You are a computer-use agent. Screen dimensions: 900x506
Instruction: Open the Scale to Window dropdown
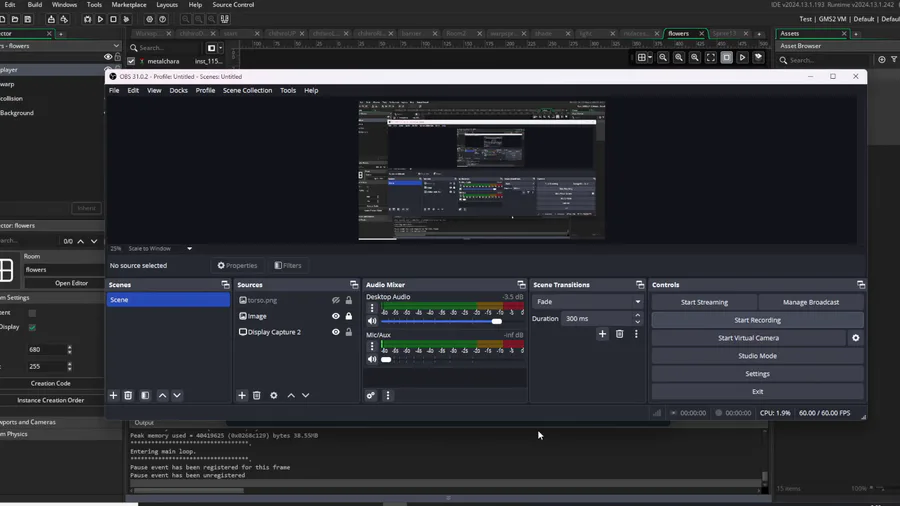tap(189, 248)
